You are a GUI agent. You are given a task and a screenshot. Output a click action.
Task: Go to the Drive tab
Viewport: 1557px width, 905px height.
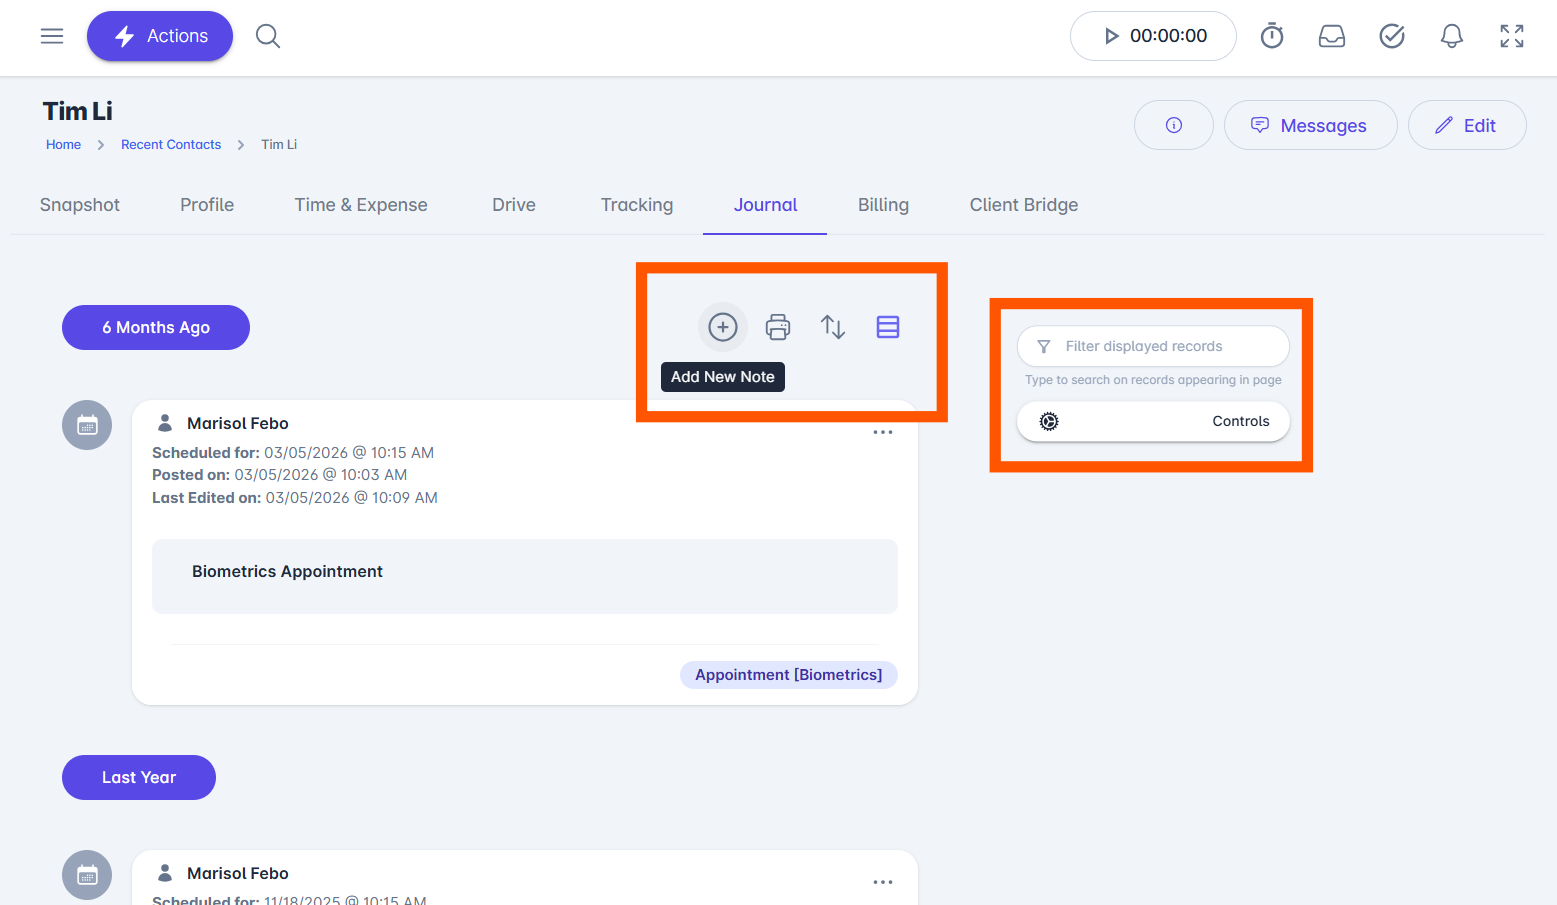(514, 205)
